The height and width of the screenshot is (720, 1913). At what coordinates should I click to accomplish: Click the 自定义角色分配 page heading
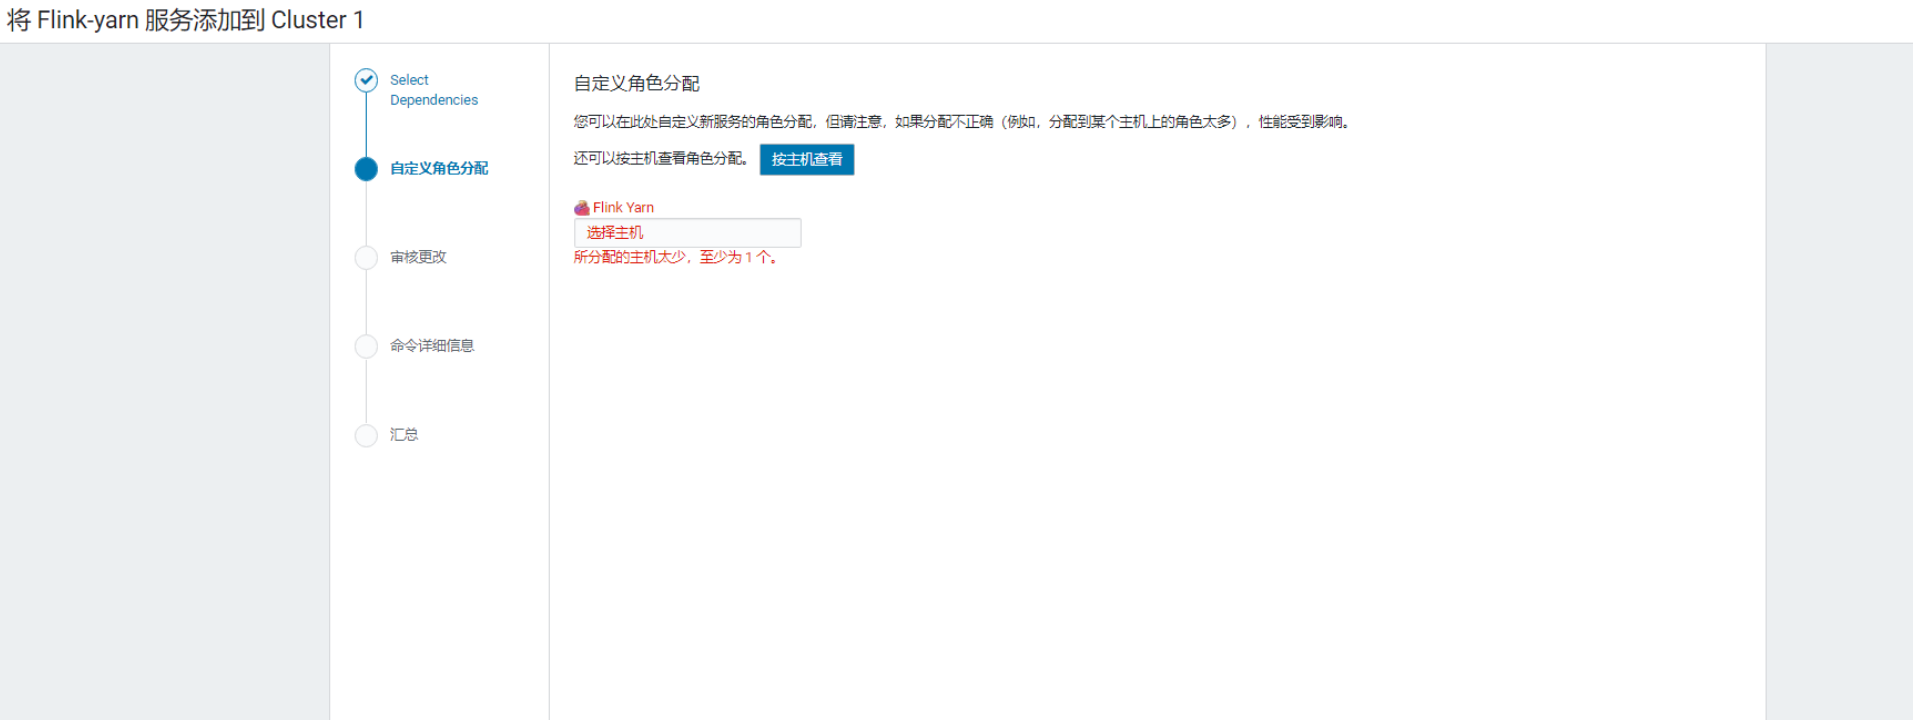(x=636, y=84)
